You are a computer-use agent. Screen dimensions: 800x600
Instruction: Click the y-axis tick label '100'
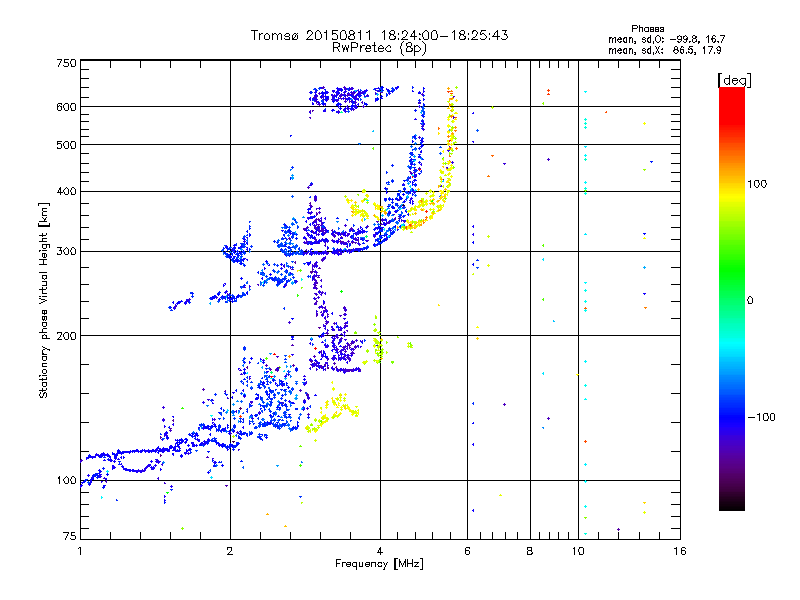click(67, 480)
